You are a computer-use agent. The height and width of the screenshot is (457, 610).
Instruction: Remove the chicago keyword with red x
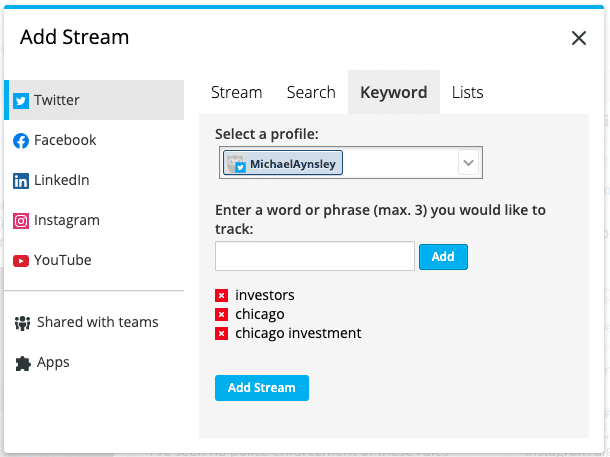(x=221, y=314)
